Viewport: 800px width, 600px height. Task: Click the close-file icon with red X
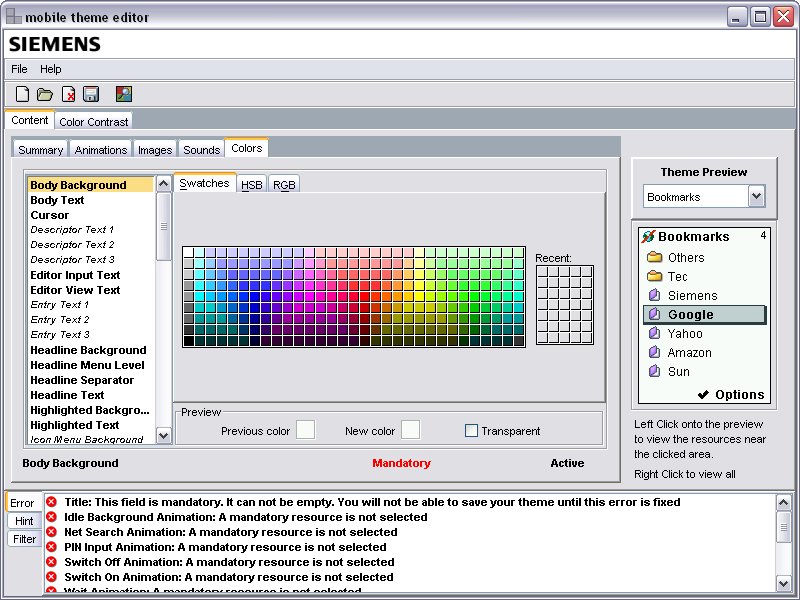pyautogui.click(x=68, y=94)
